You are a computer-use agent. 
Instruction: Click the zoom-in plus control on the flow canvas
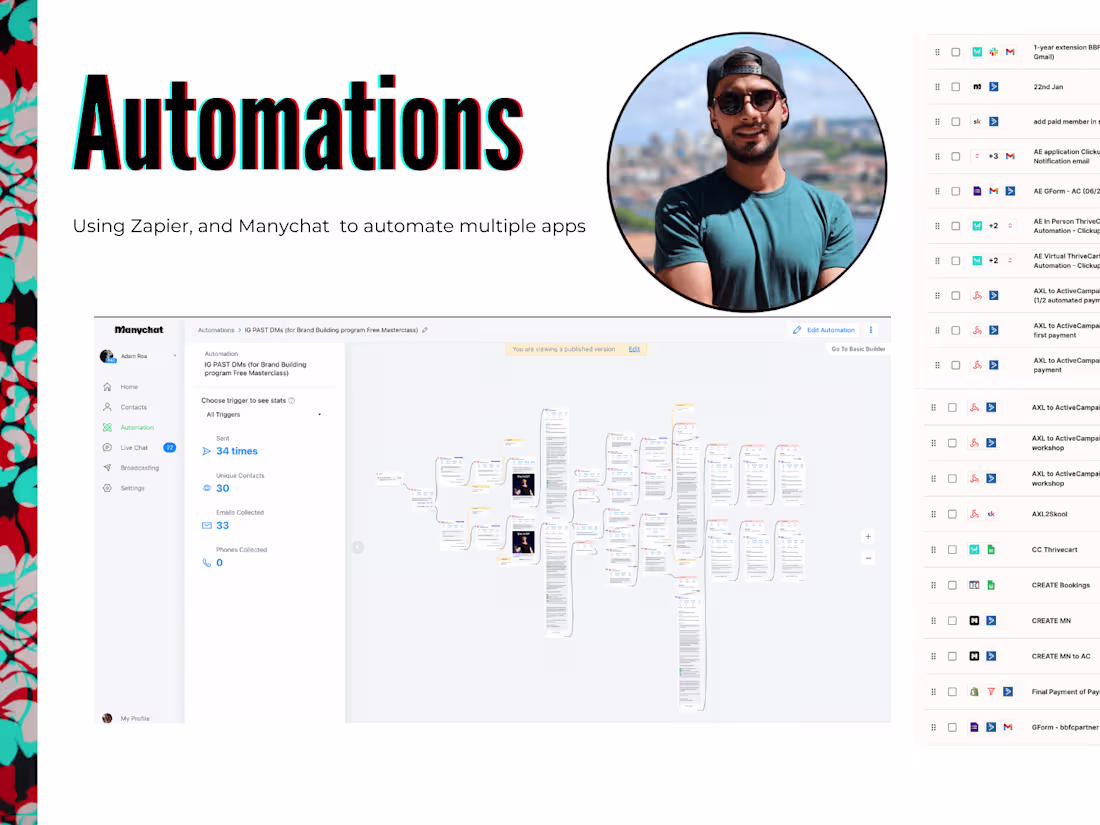pos(868,536)
